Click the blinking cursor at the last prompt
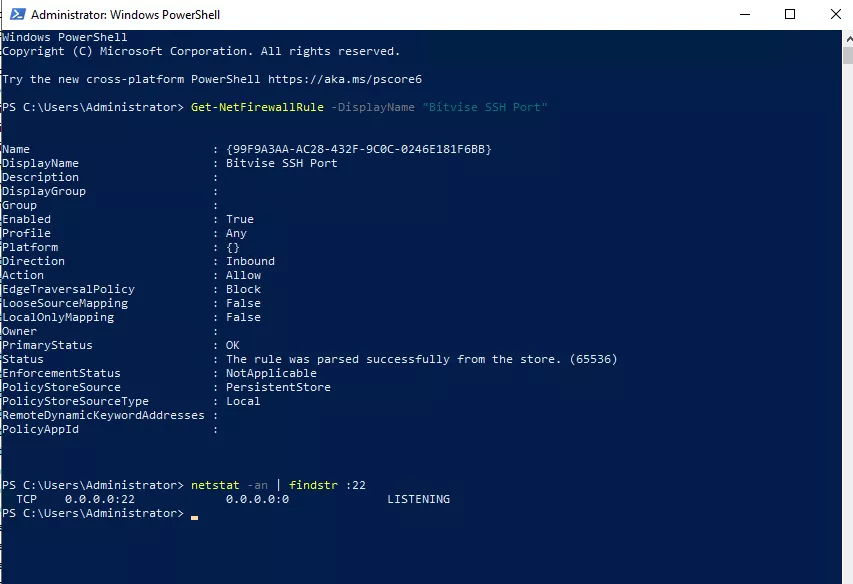This screenshot has height=584, width=853. 195,516
